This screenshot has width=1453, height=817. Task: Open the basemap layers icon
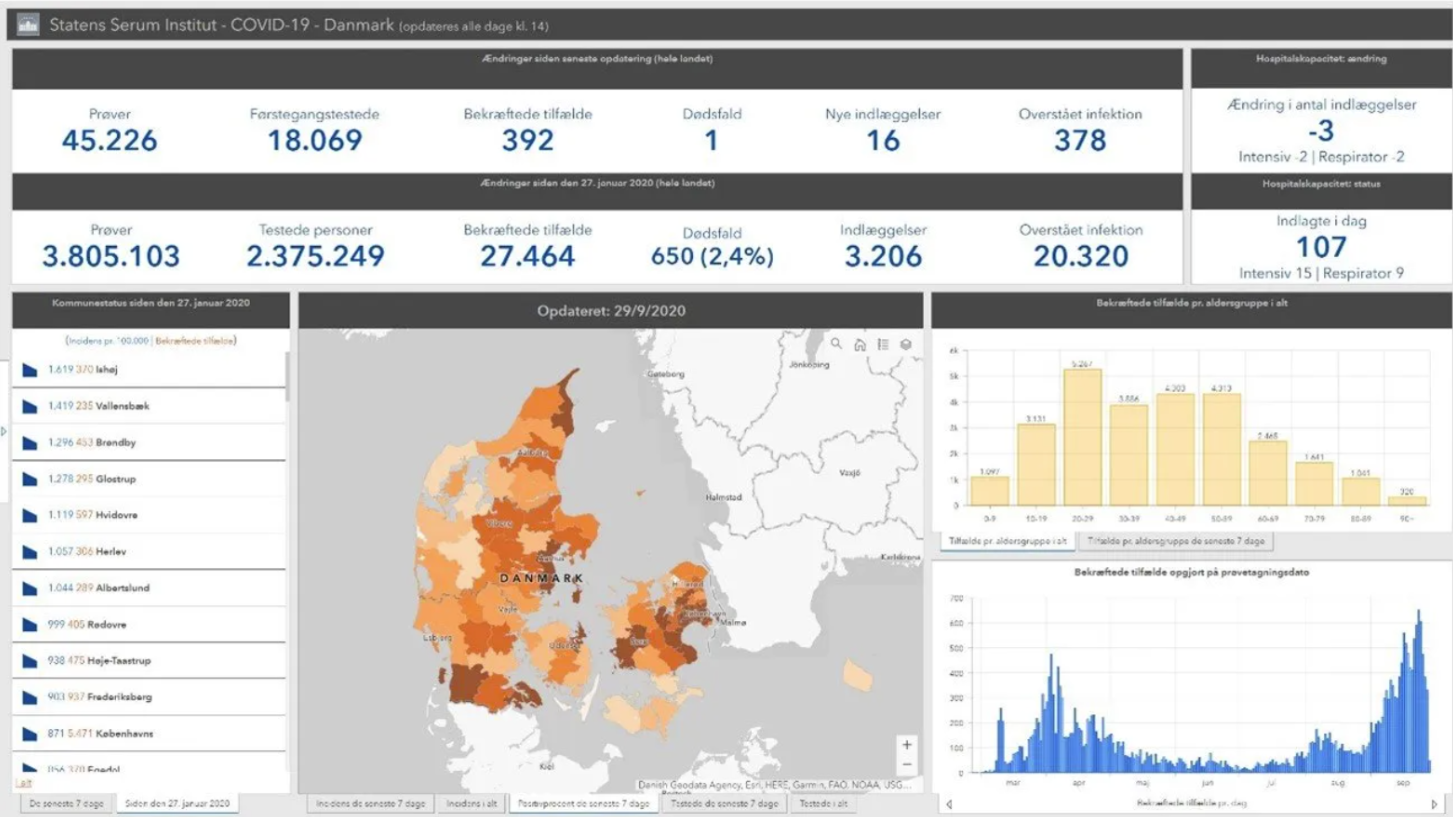pos(906,345)
